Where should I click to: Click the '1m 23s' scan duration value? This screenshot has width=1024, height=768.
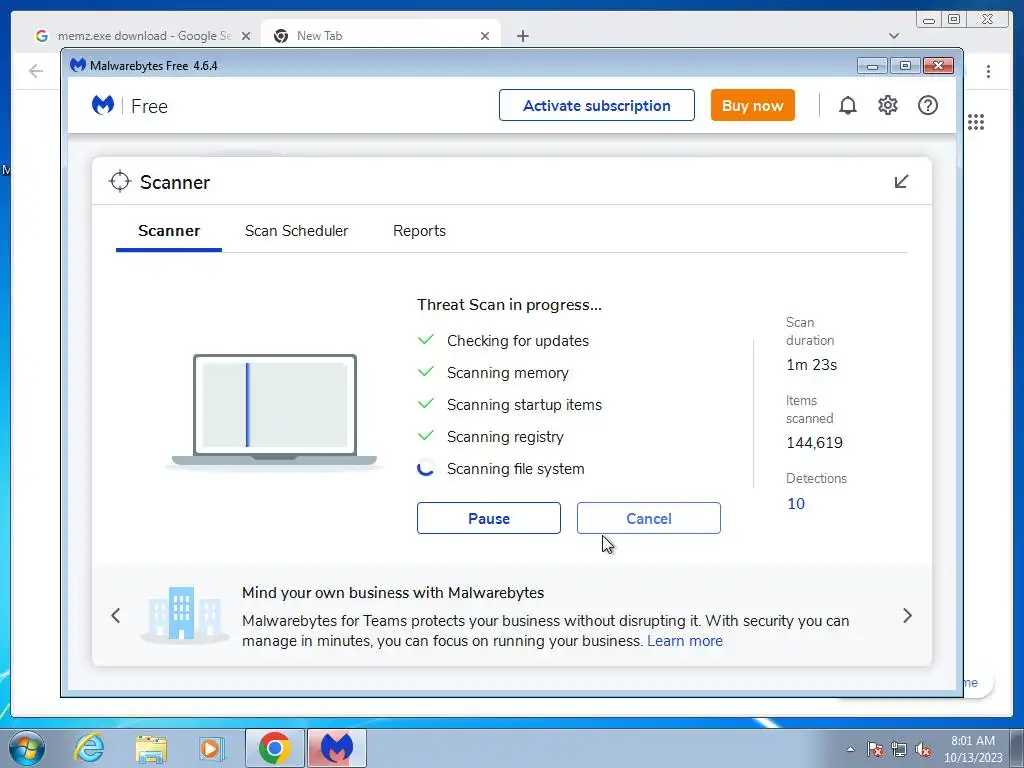pos(811,365)
